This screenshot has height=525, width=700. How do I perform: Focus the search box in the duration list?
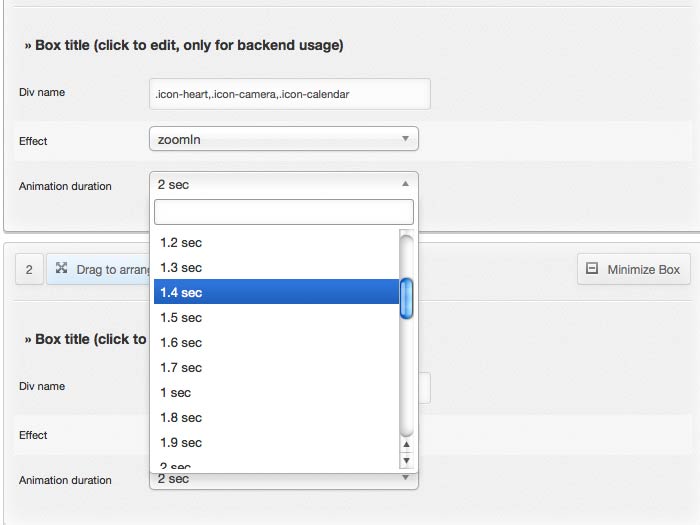283,212
